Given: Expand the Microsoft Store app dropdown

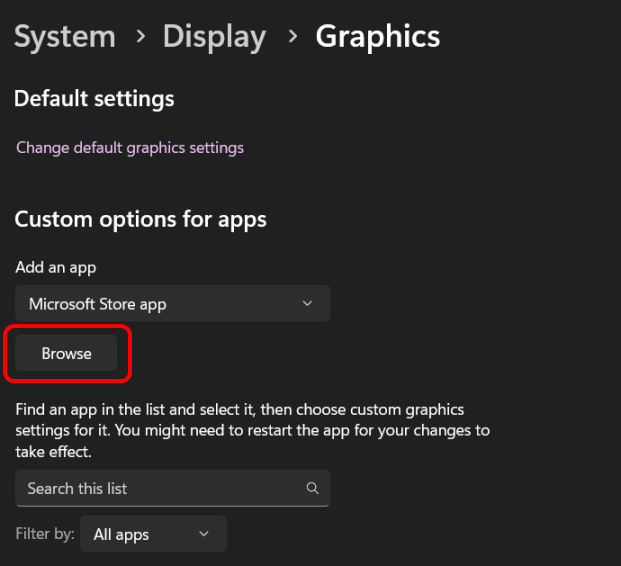Looking at the screenshot, I should pos(172,303).
